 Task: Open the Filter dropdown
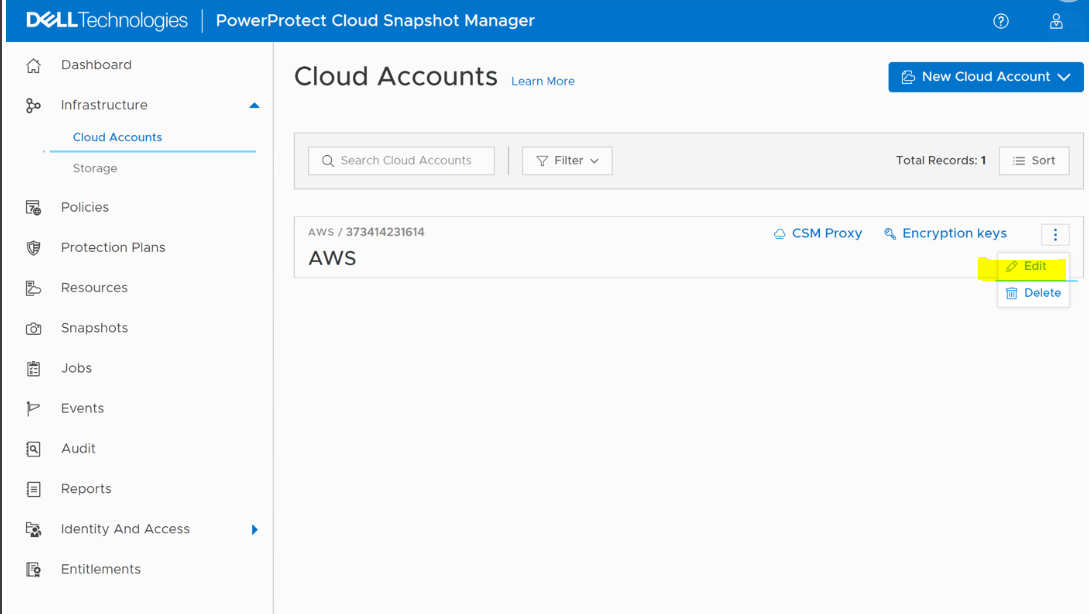point(567,160)
